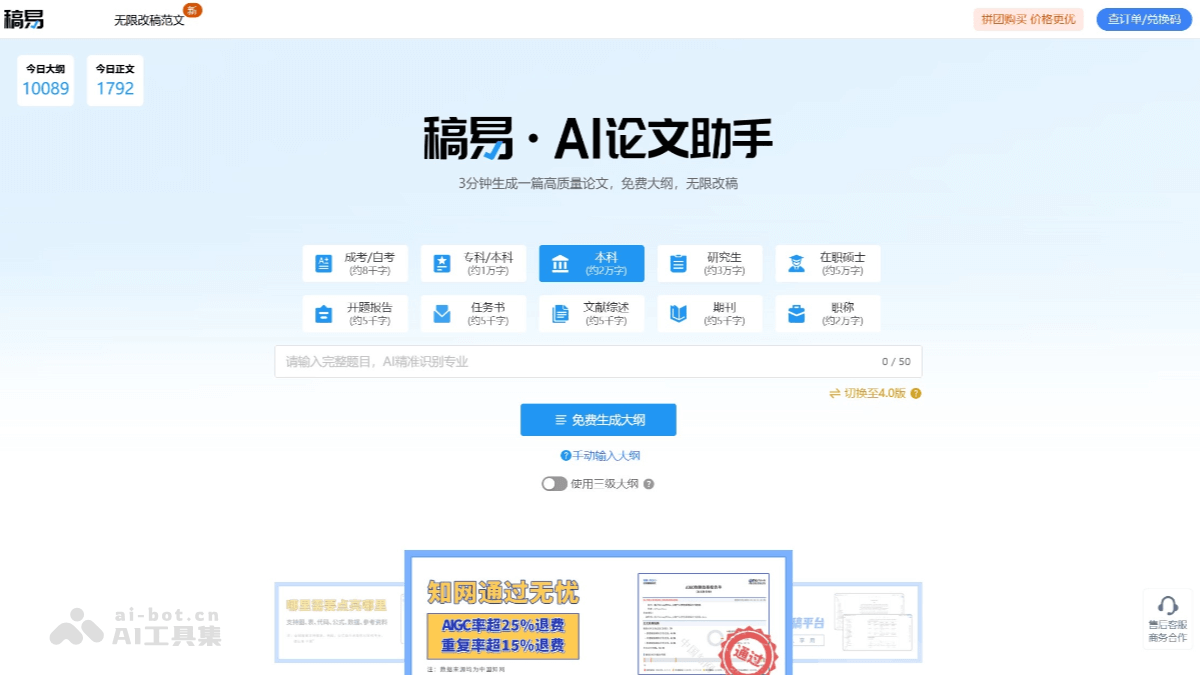Open 拼团购买 价格更优 promotion

point(1028,19)
